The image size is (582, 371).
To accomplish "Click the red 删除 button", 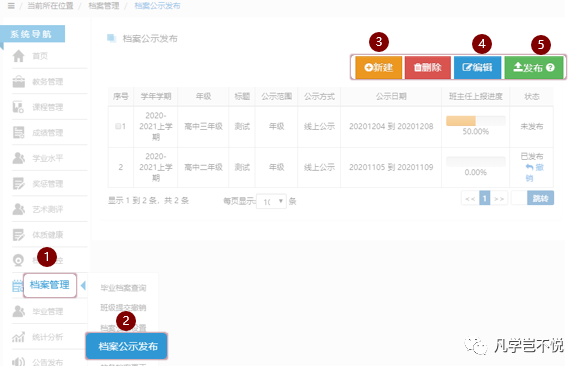I will pyautogui.click(x=428, y=68).
